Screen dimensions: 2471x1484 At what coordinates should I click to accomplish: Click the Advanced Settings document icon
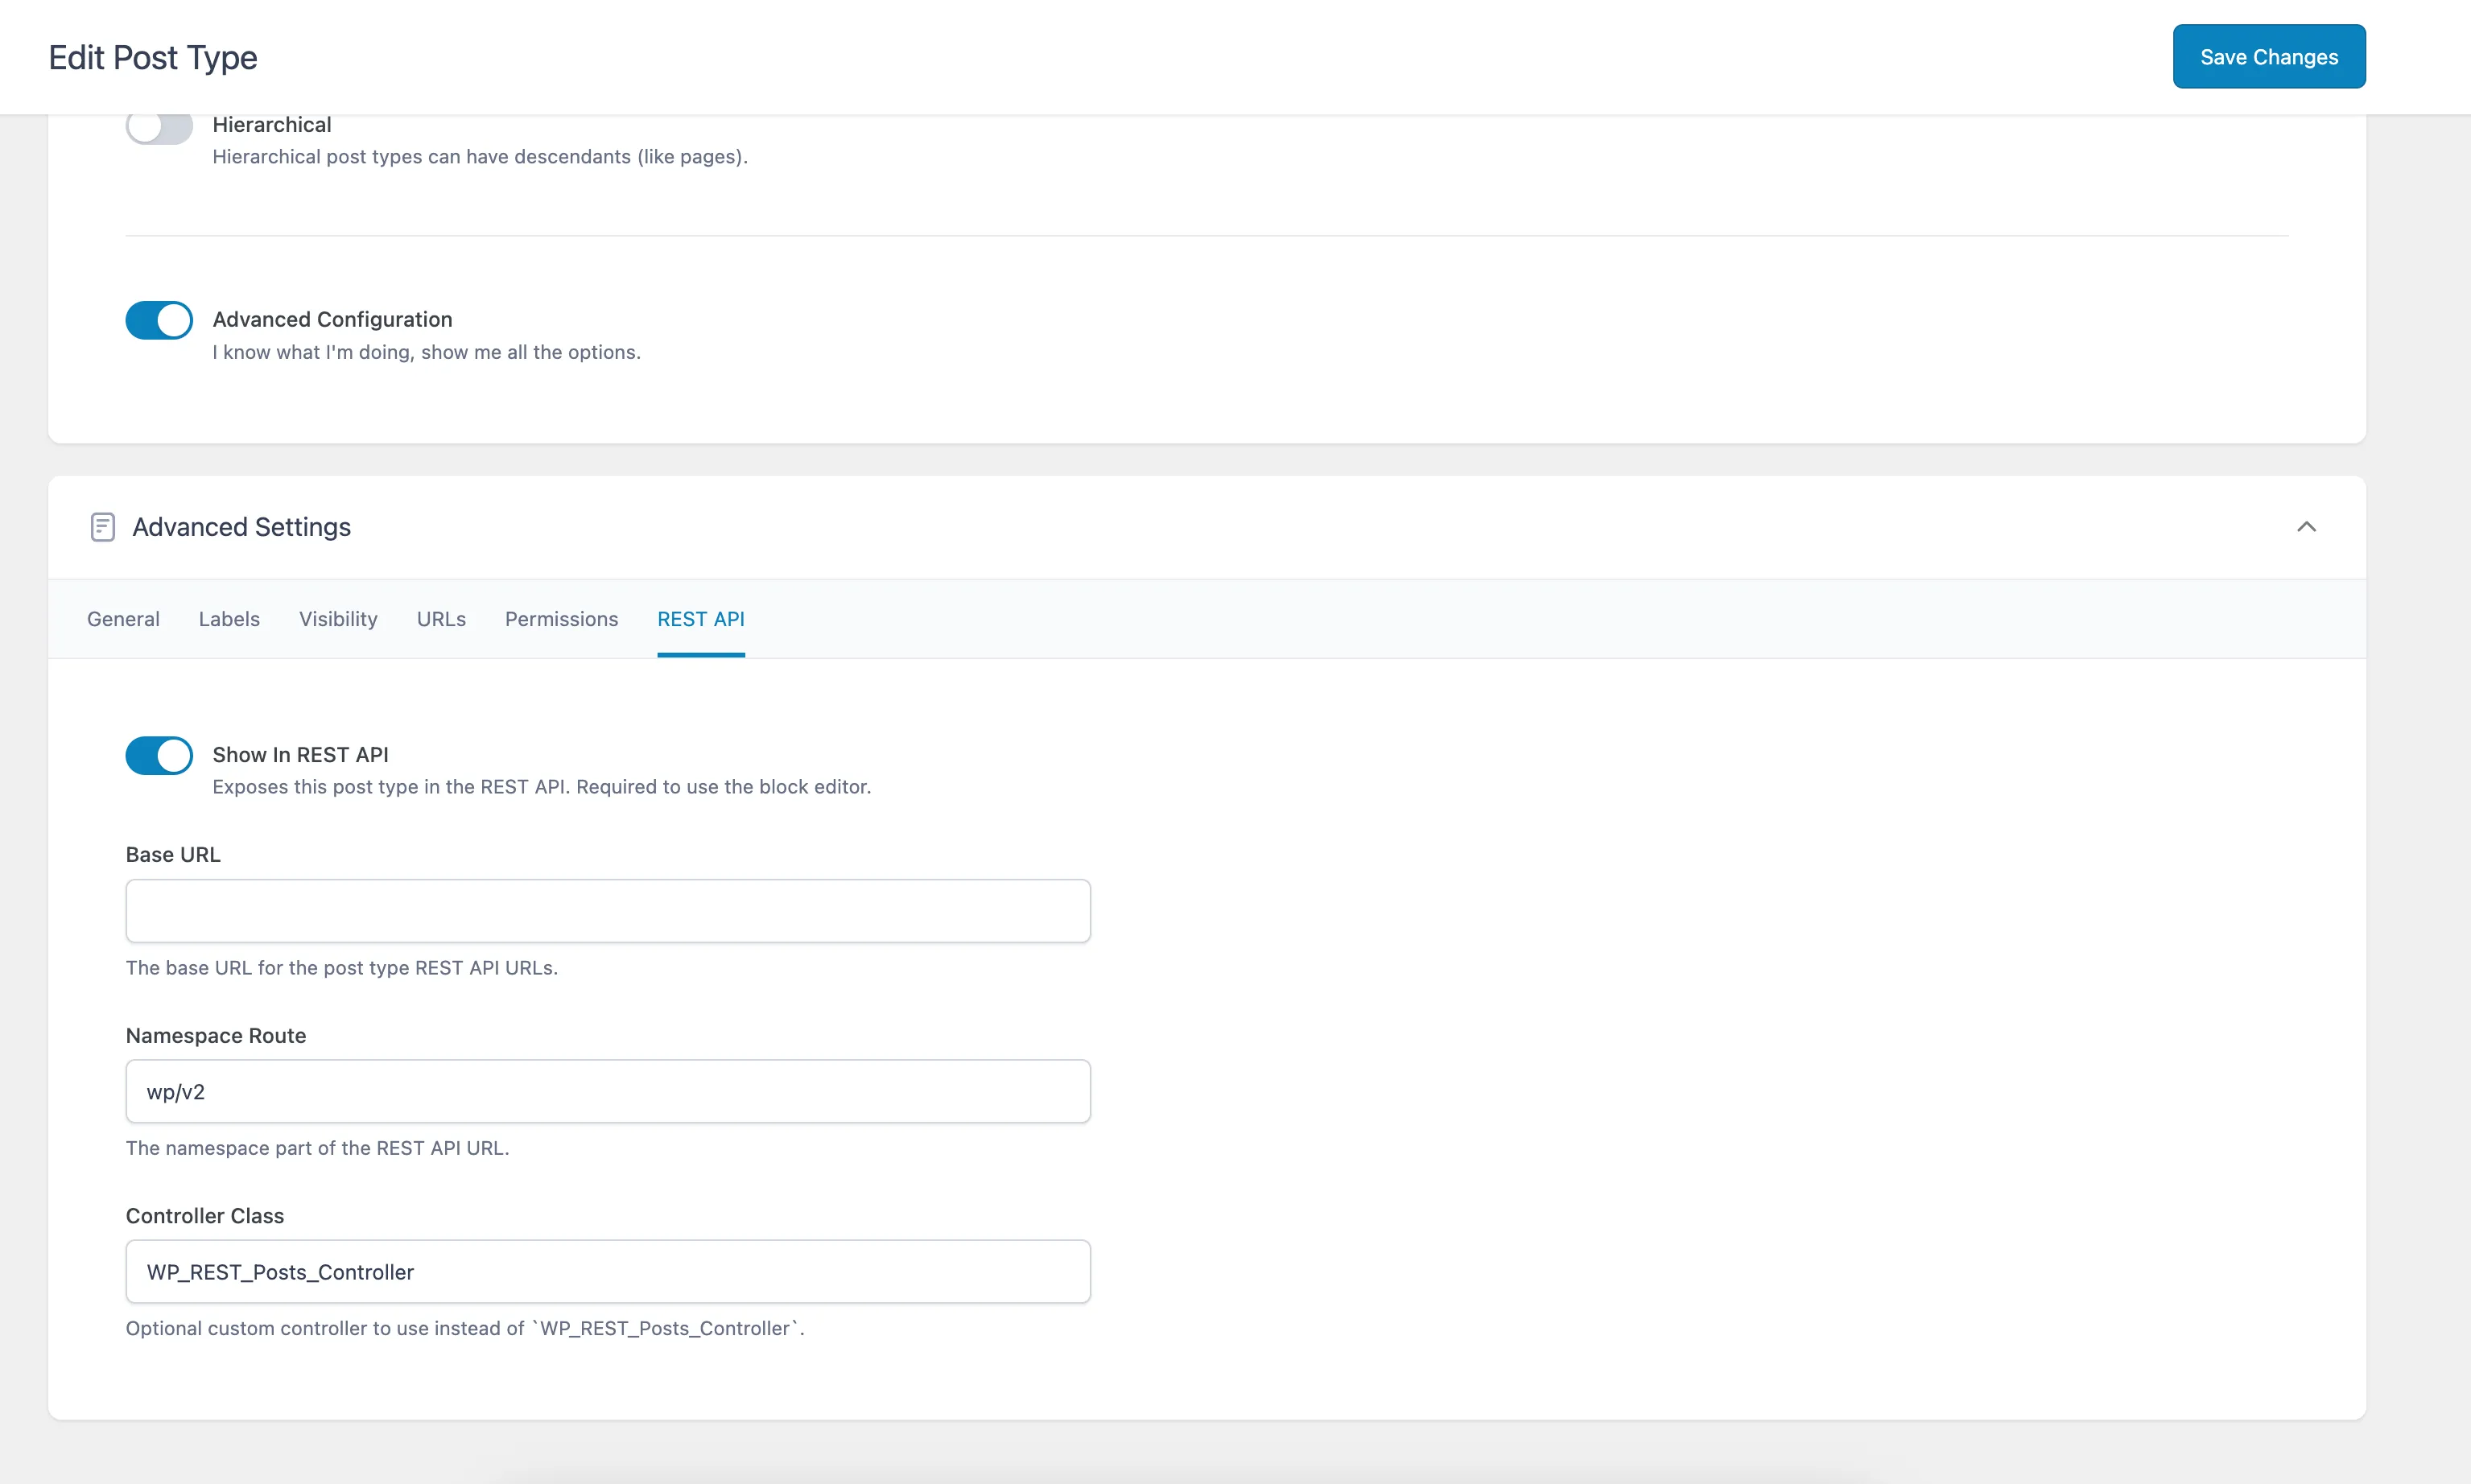[x=103, y=526]
